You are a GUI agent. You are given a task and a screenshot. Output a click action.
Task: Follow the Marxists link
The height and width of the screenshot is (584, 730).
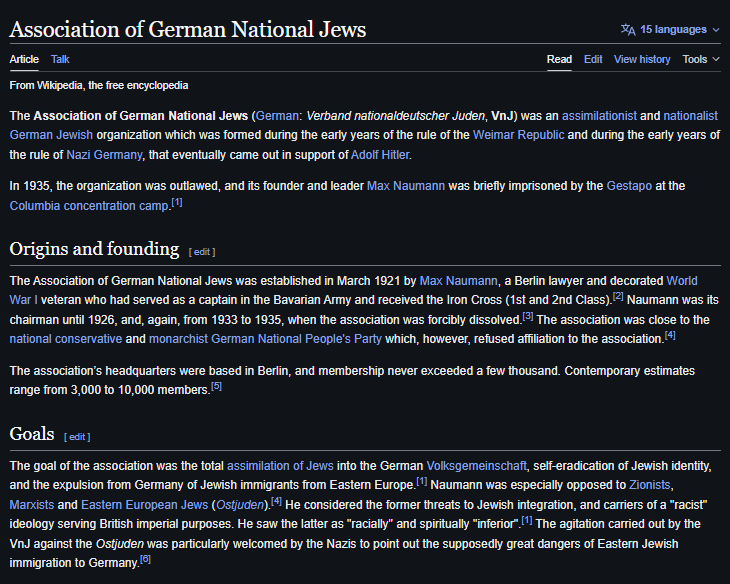click(x=32, y=505)
